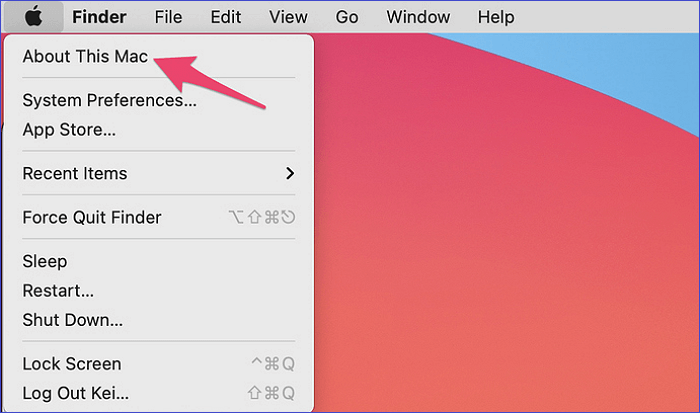Open the Window menu
Image resolution: width=700 pixels, height=413 pixels.
418,17
